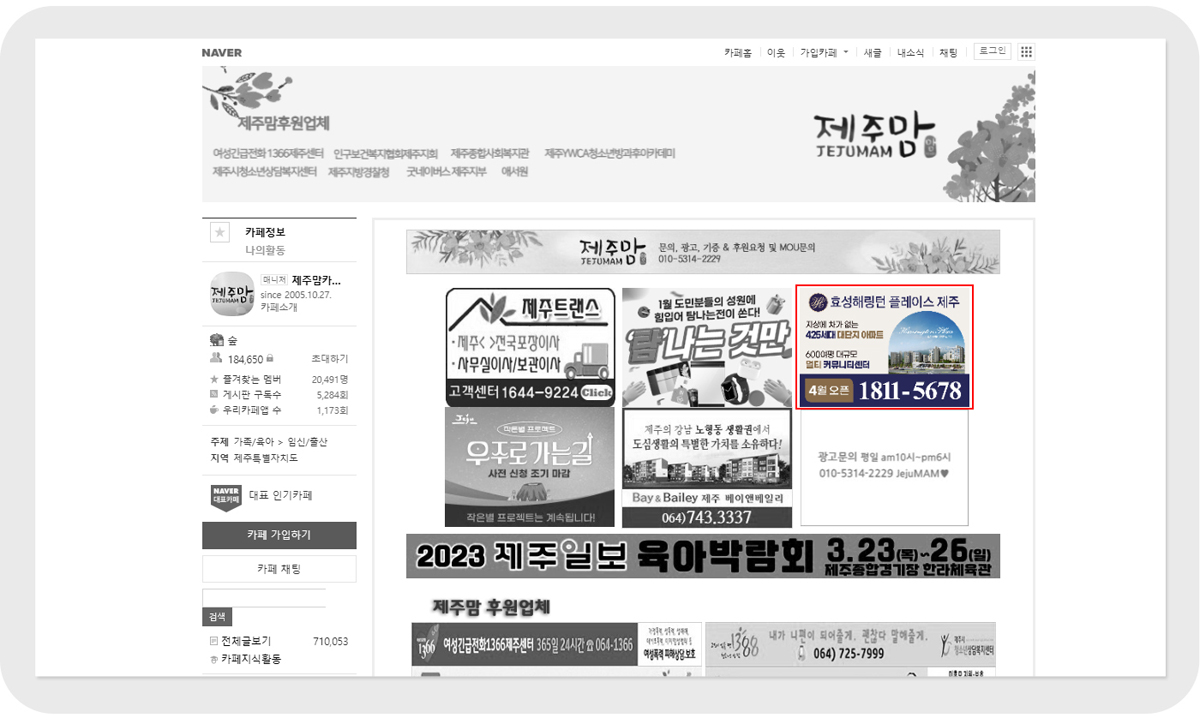
Task: Open the 카페소개 link
Action: point(280,308)
